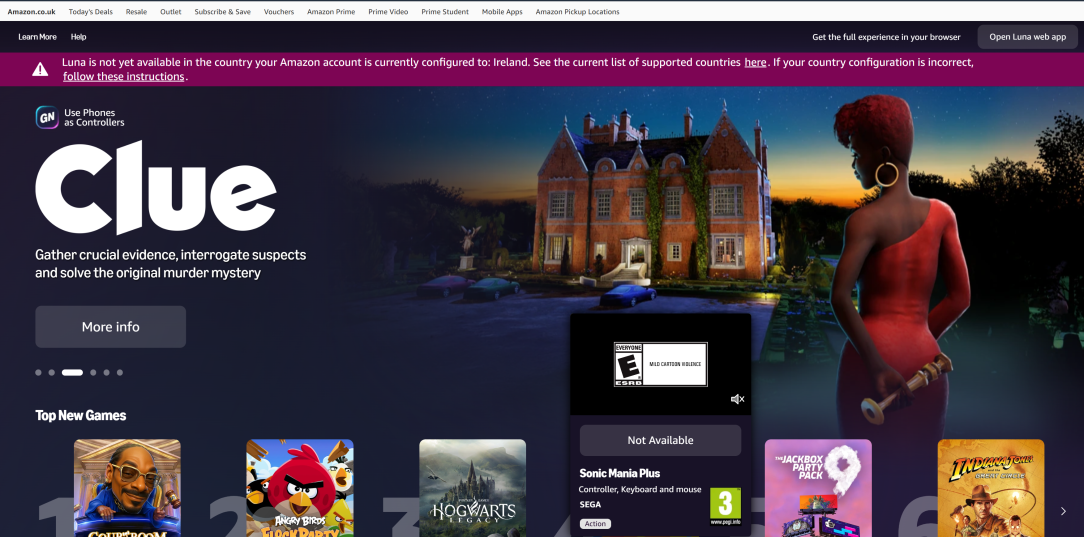
Task: Click Open Luna web app button
Action: (x=1027, y=37)
